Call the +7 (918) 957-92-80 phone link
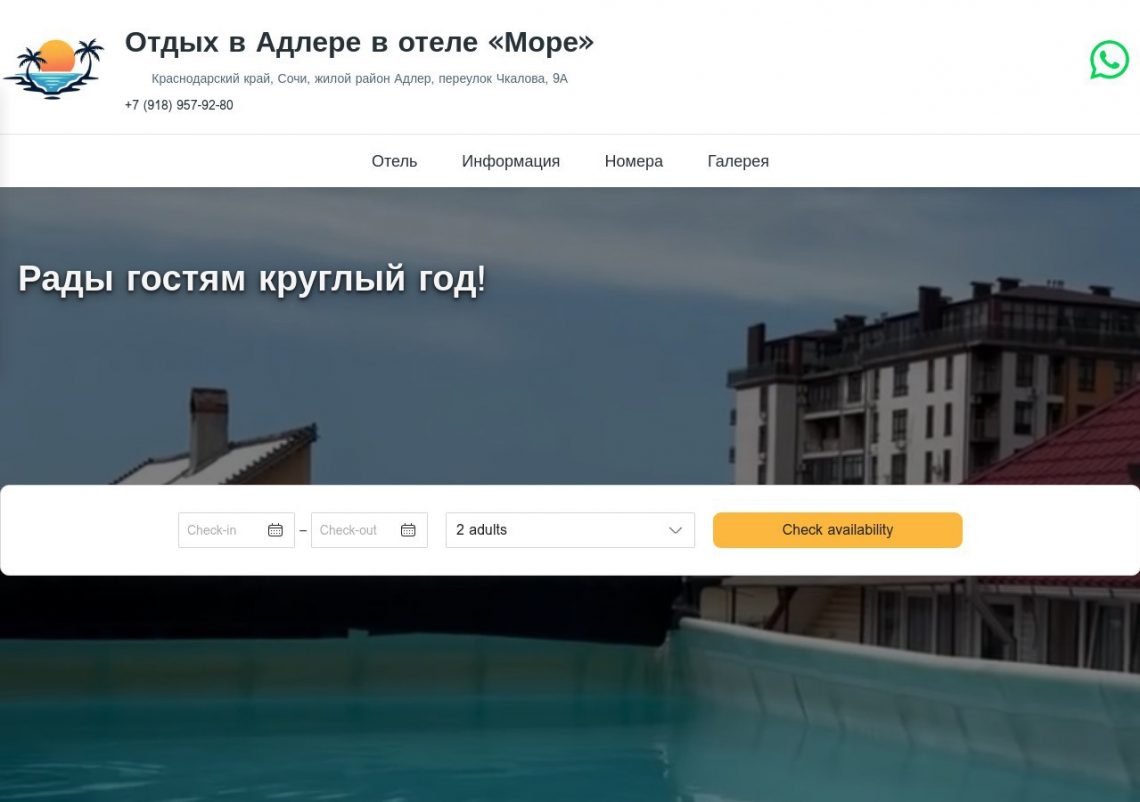This screenshot has width=1140, height=802. pos(179,105)
